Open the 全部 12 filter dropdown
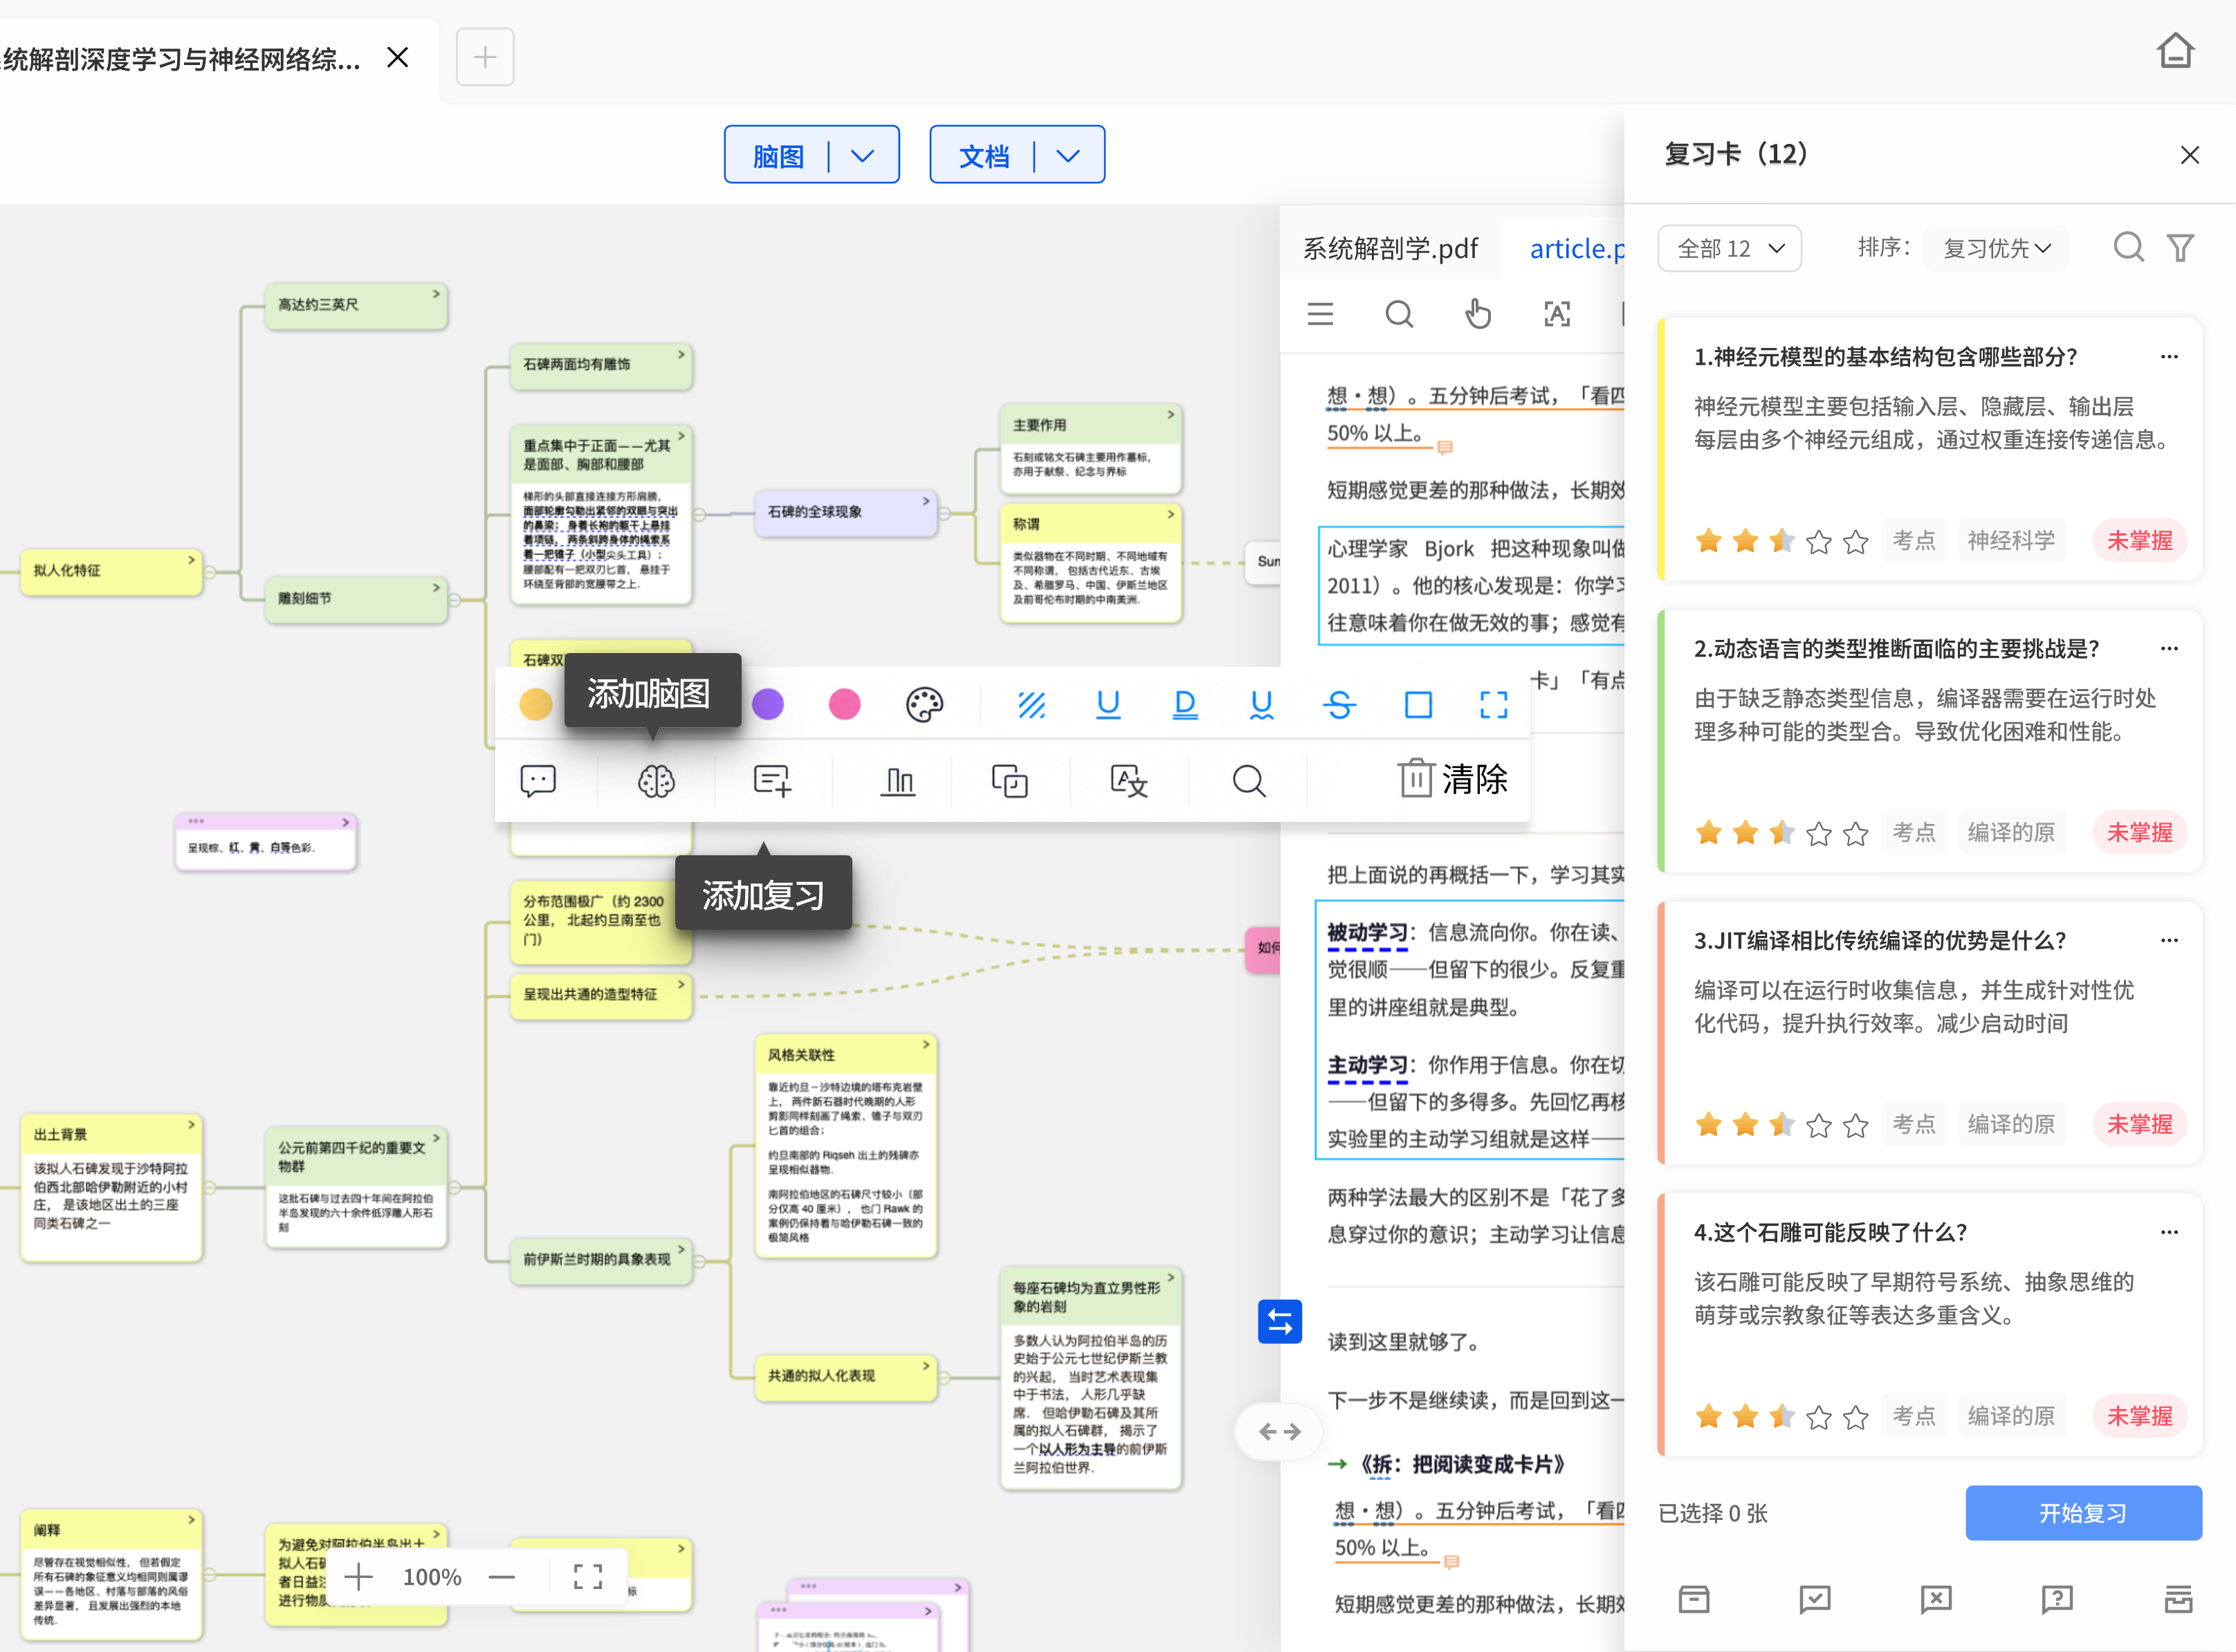The image size is (2236, 1652). pos(1729,248)
